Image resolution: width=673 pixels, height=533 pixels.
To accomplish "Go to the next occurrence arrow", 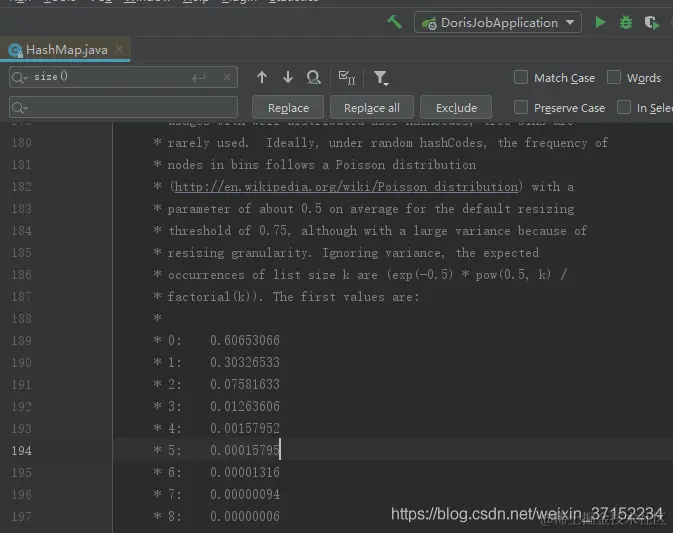I will tap(288, 77).
